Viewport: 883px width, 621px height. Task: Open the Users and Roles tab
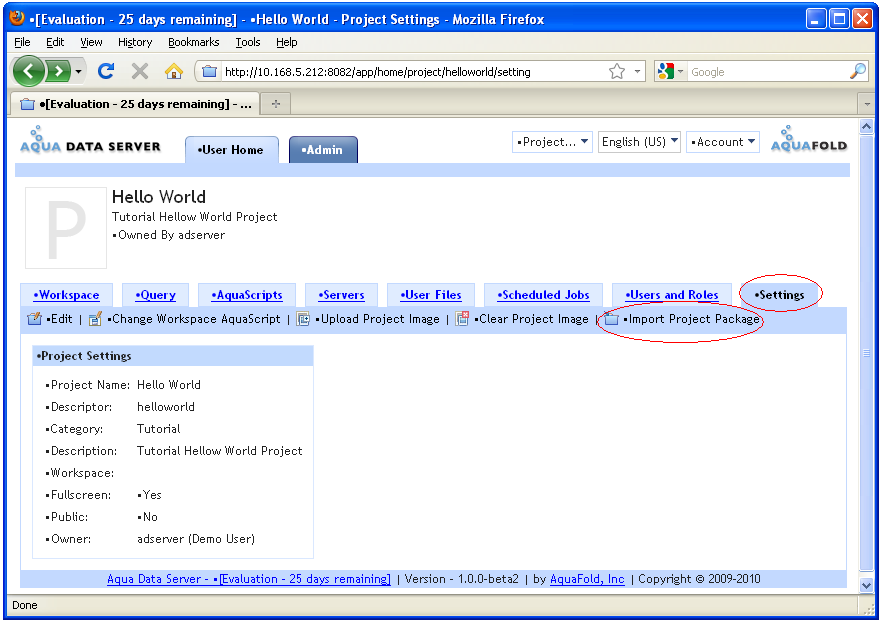672,295
